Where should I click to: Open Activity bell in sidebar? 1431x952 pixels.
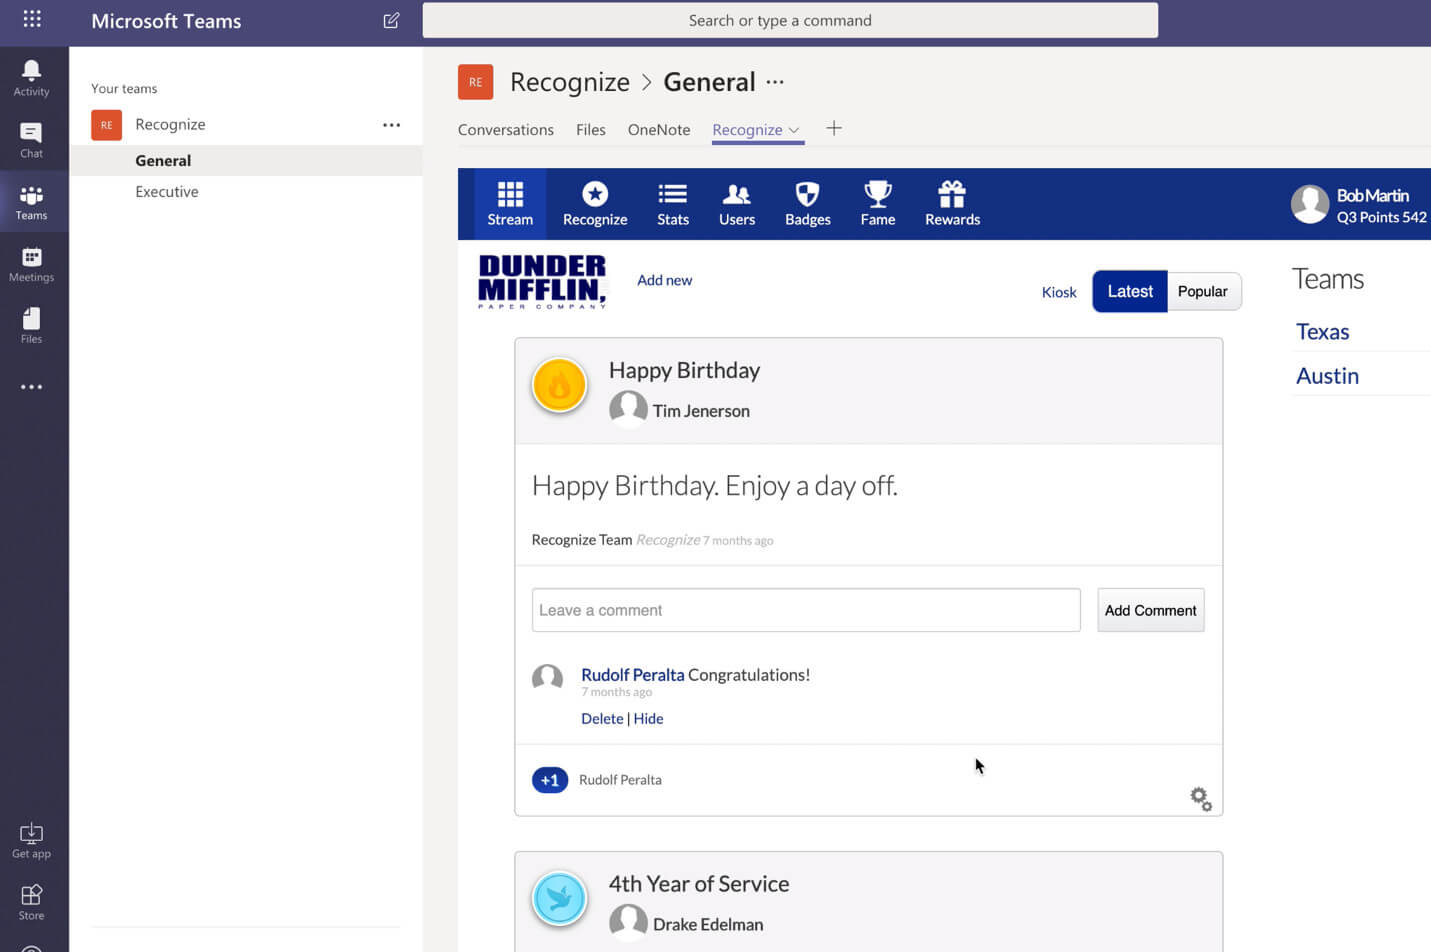31,78
